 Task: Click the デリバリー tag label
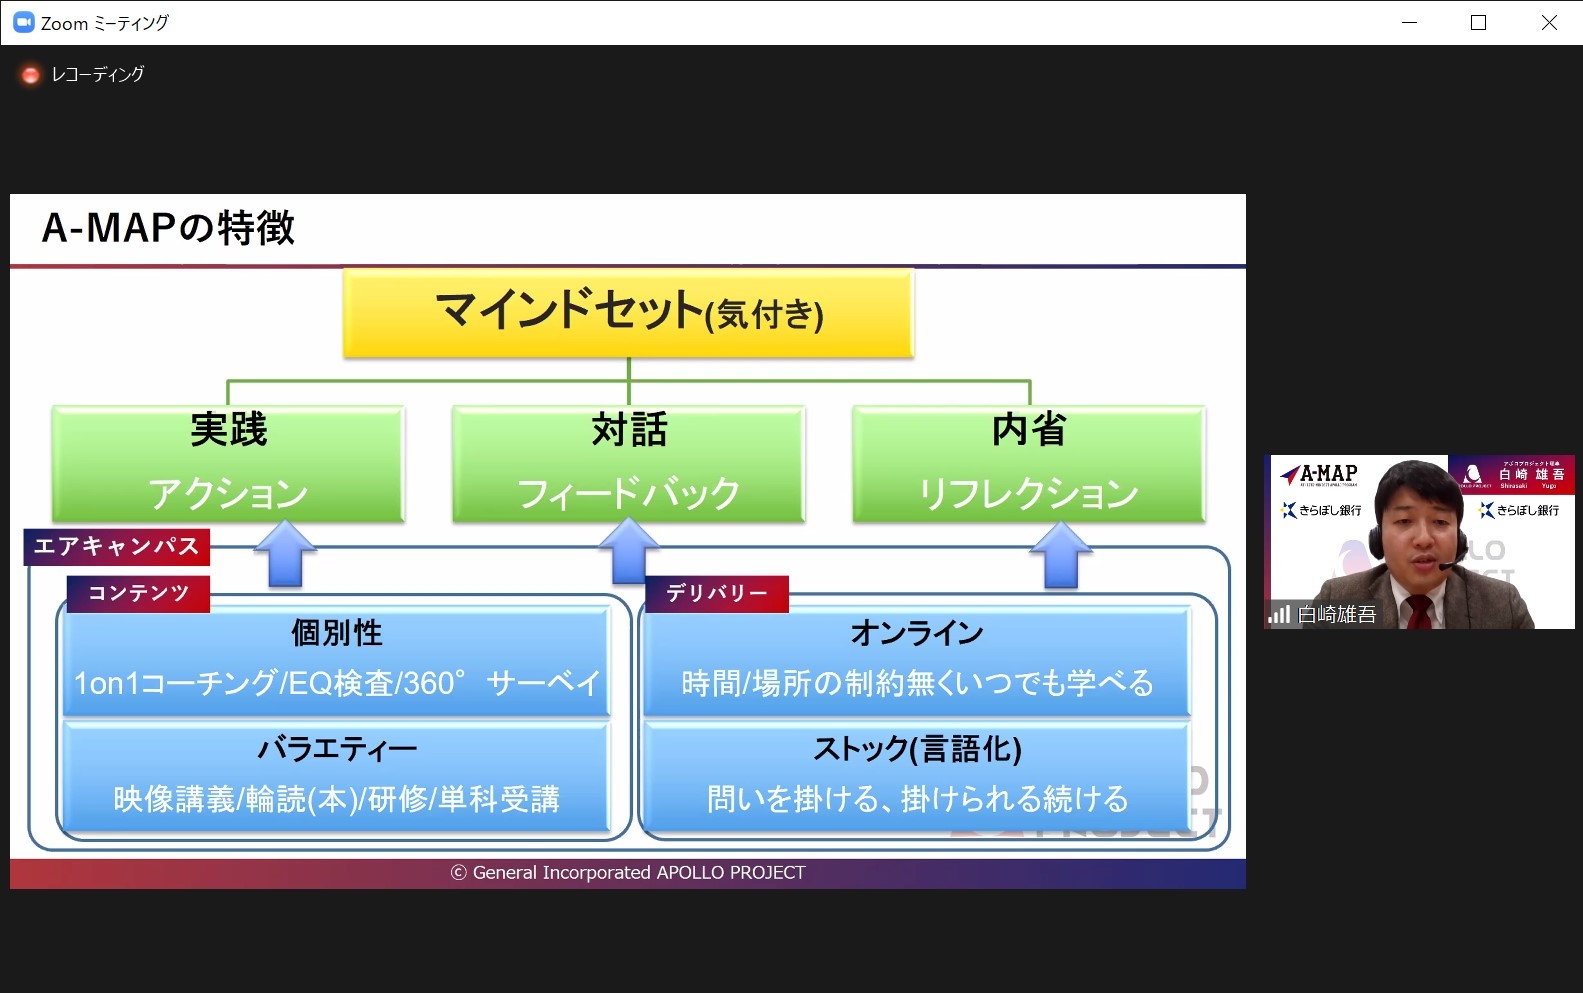click(716, 593)
